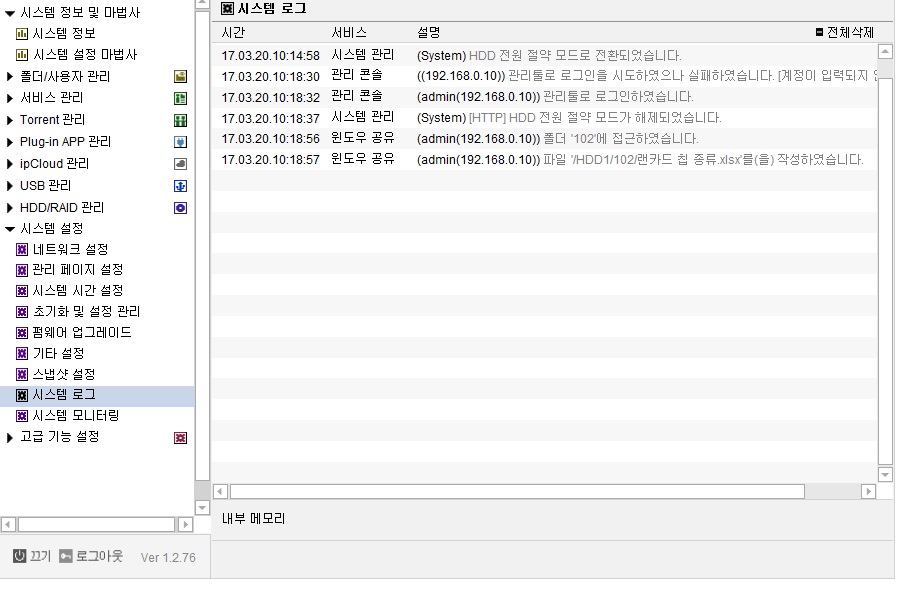907x589 pixels.
Task: Click log table scroll up arrow
Action: pos(885,51)
